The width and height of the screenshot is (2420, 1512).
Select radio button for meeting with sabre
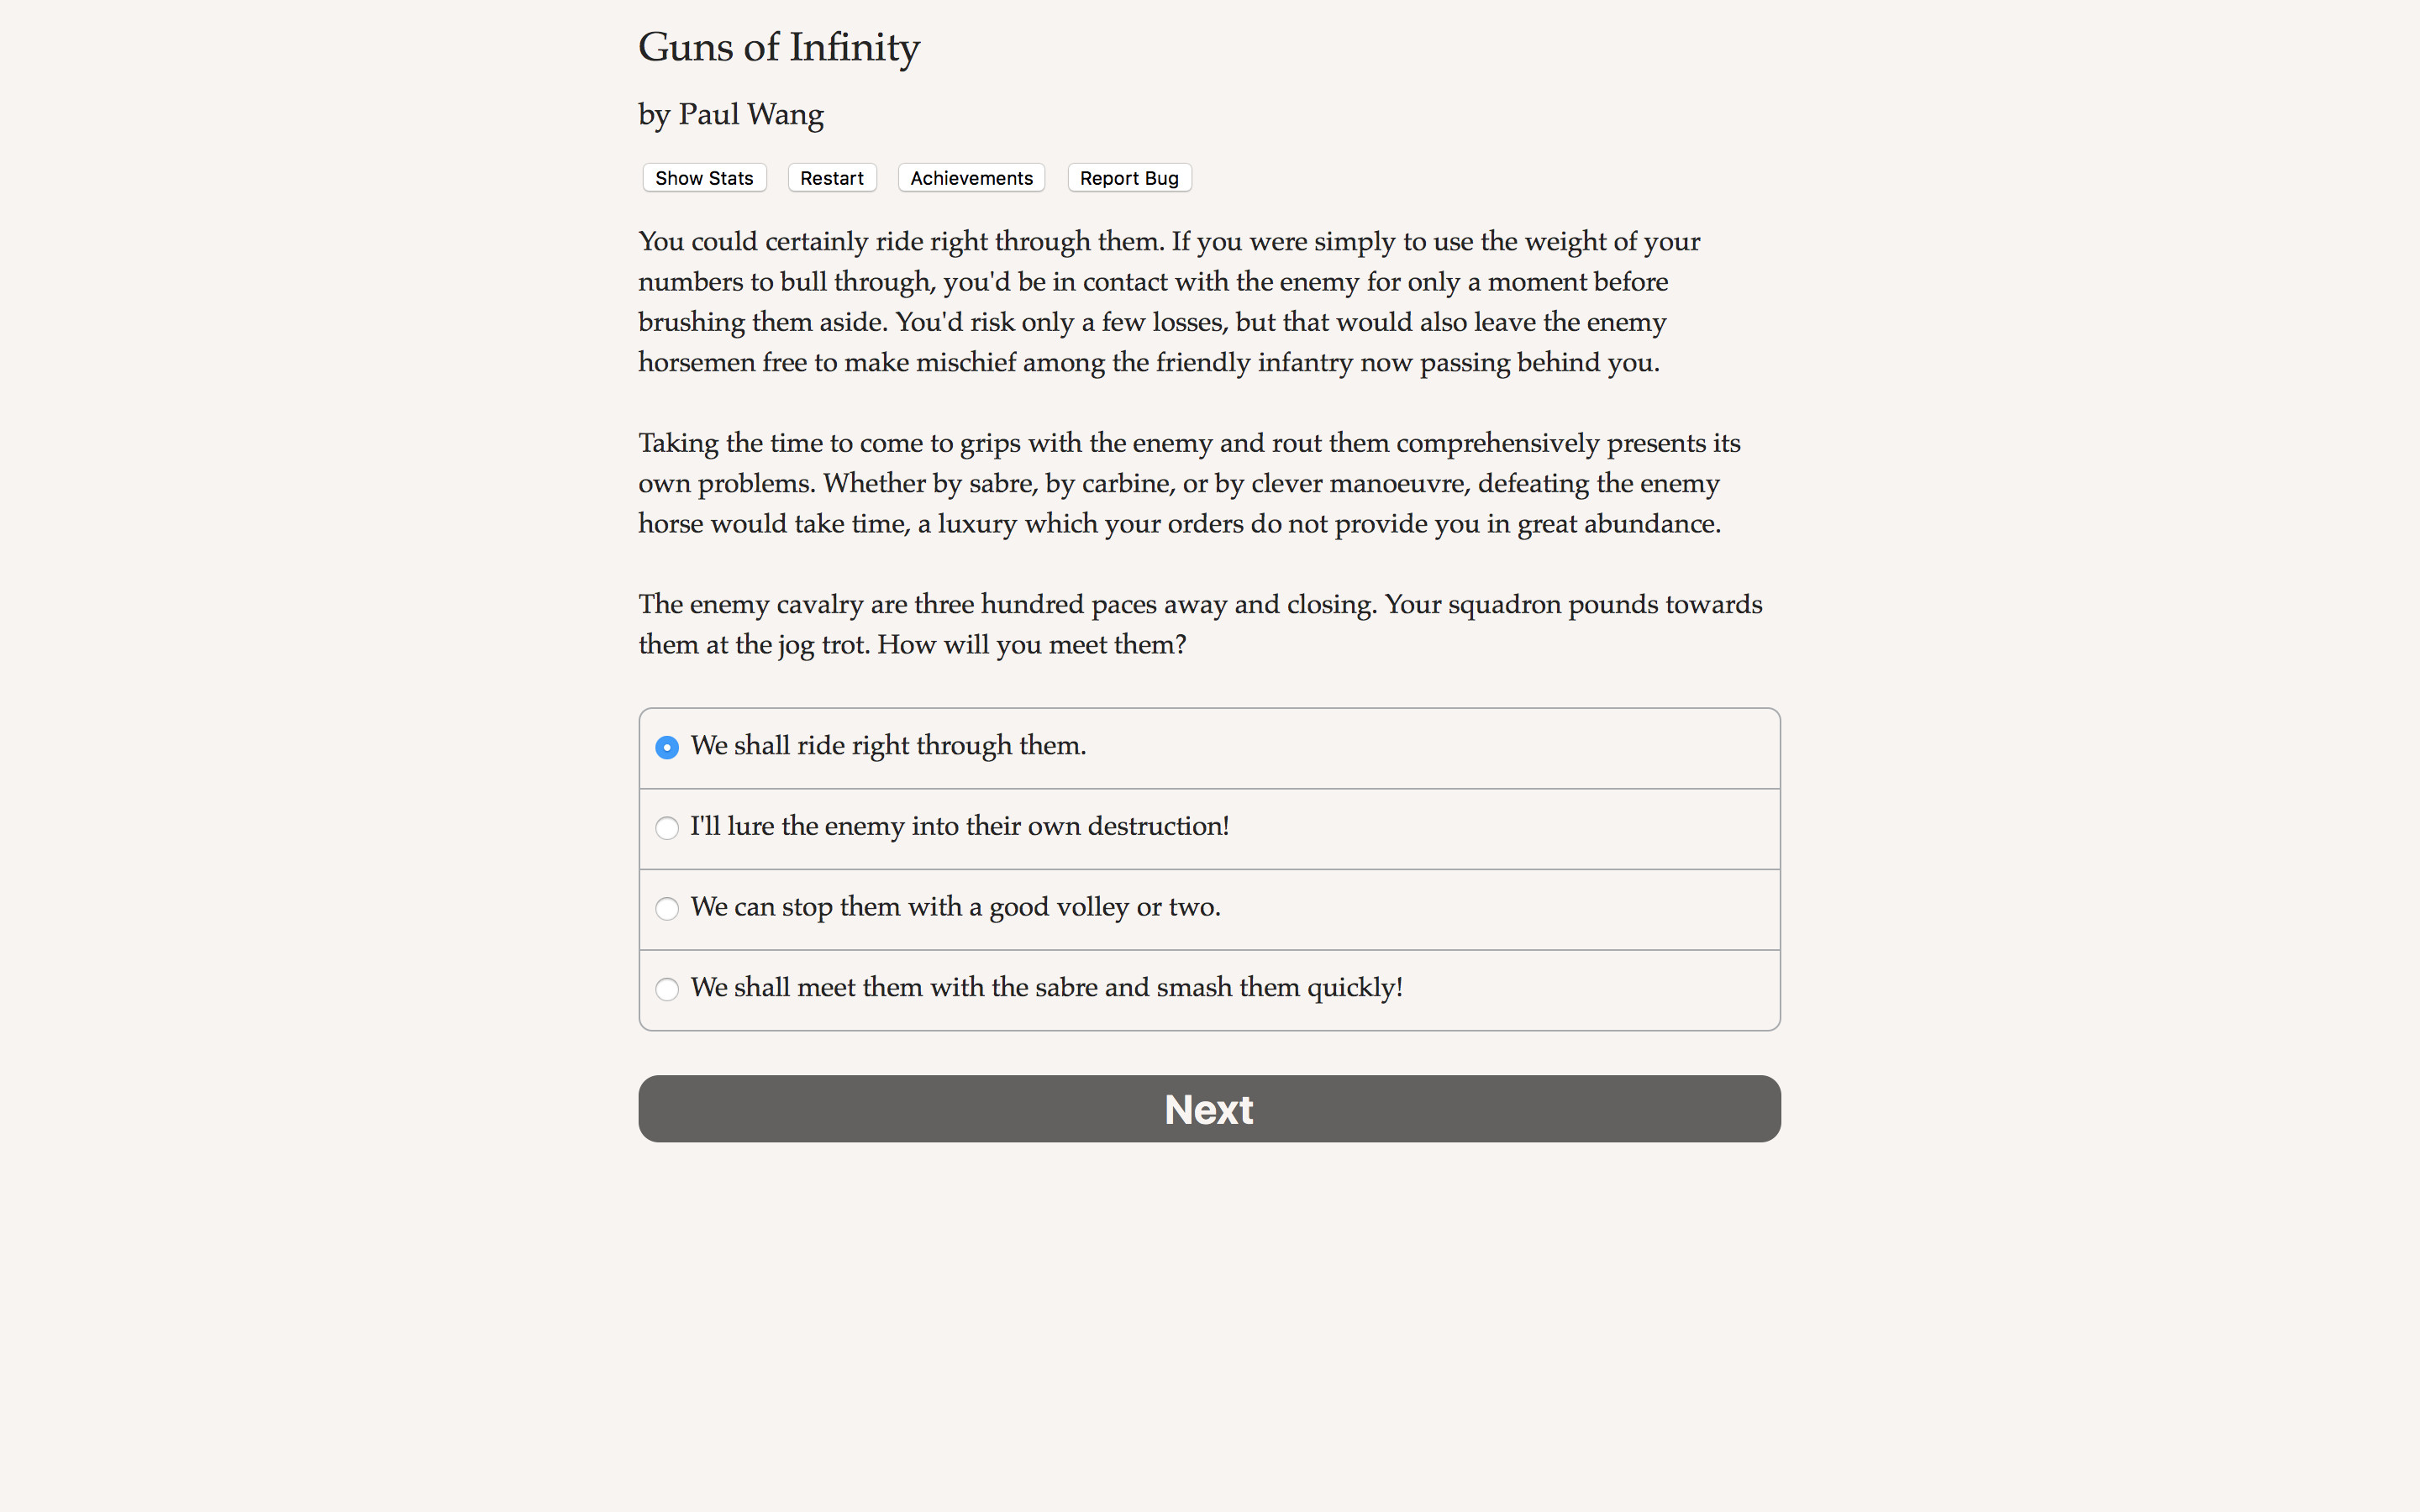tap(667, 989)
